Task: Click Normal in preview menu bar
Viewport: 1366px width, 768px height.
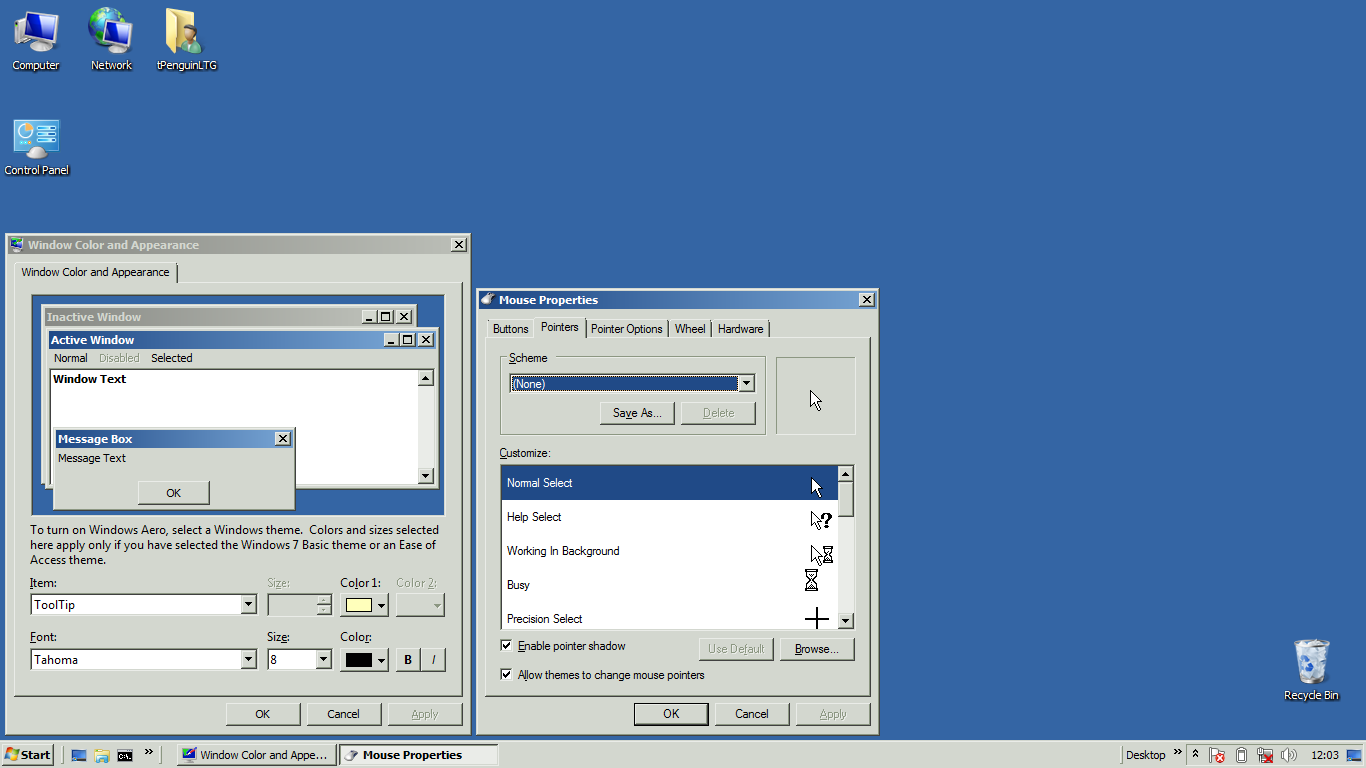Action: [x=71, y=358]
